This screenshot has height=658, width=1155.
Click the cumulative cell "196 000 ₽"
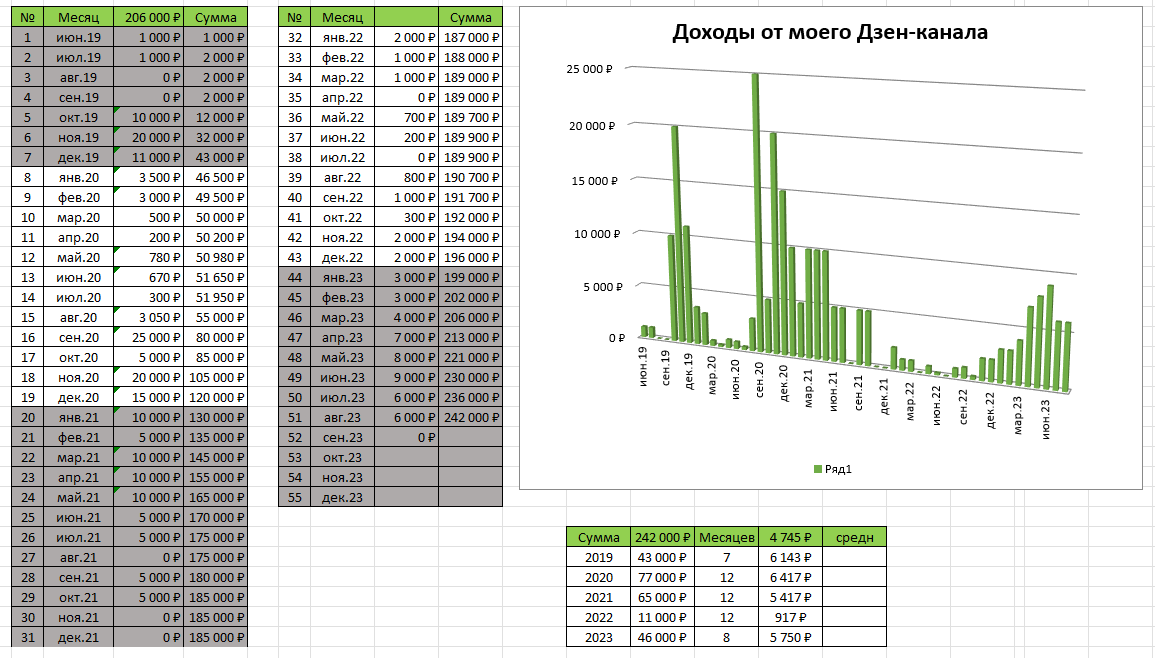(x=471, y=257)
